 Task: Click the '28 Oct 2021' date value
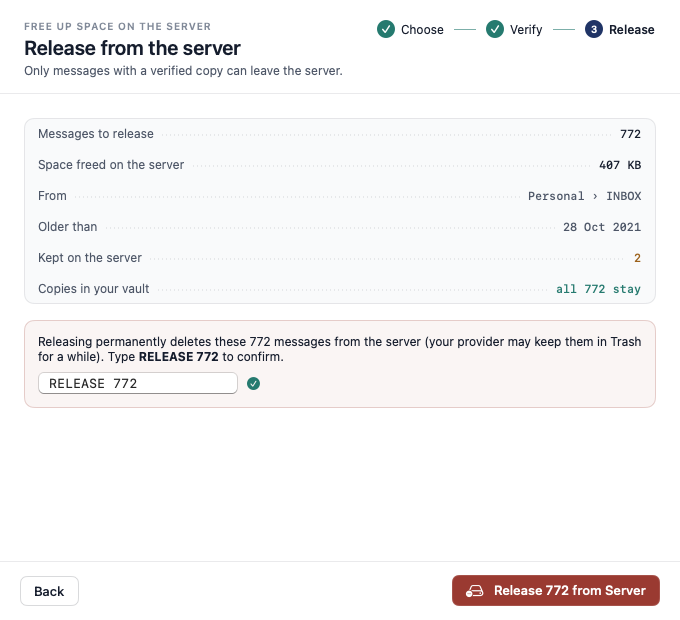[x=602, y=227]
